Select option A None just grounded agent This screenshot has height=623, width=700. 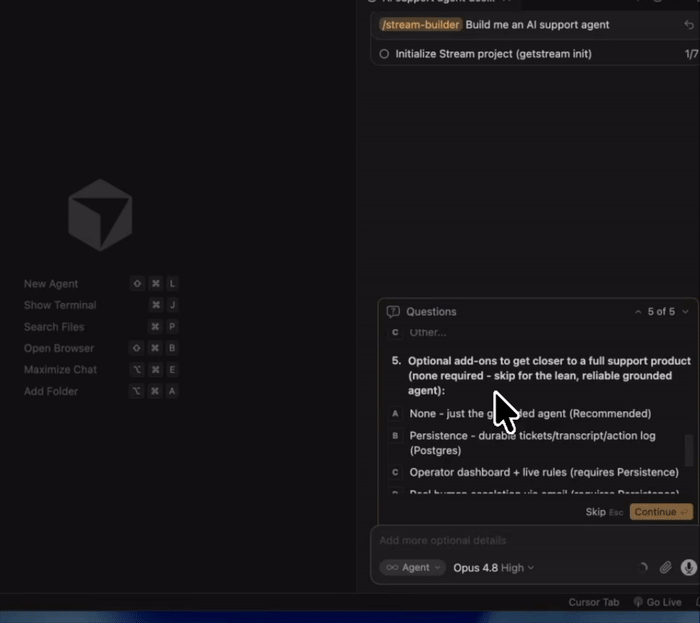[x=530, y=414]
